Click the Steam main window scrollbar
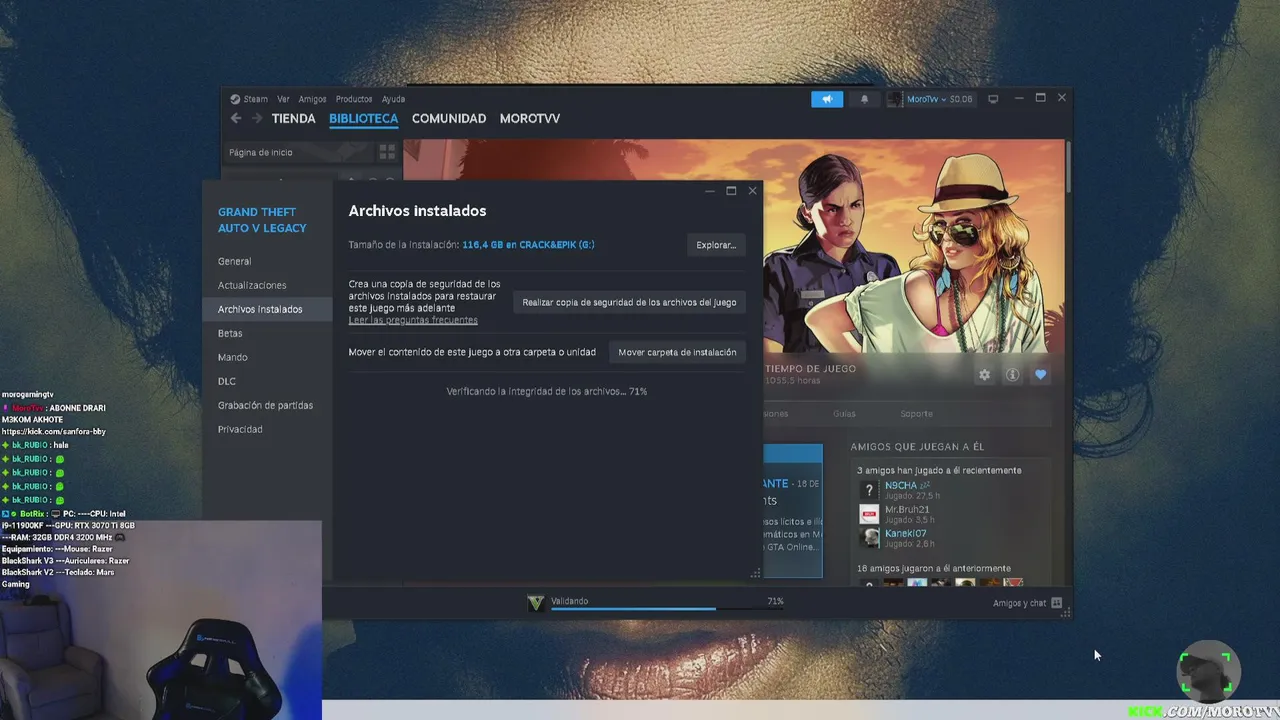1280x720 pixels. (x=1068, y=166)
